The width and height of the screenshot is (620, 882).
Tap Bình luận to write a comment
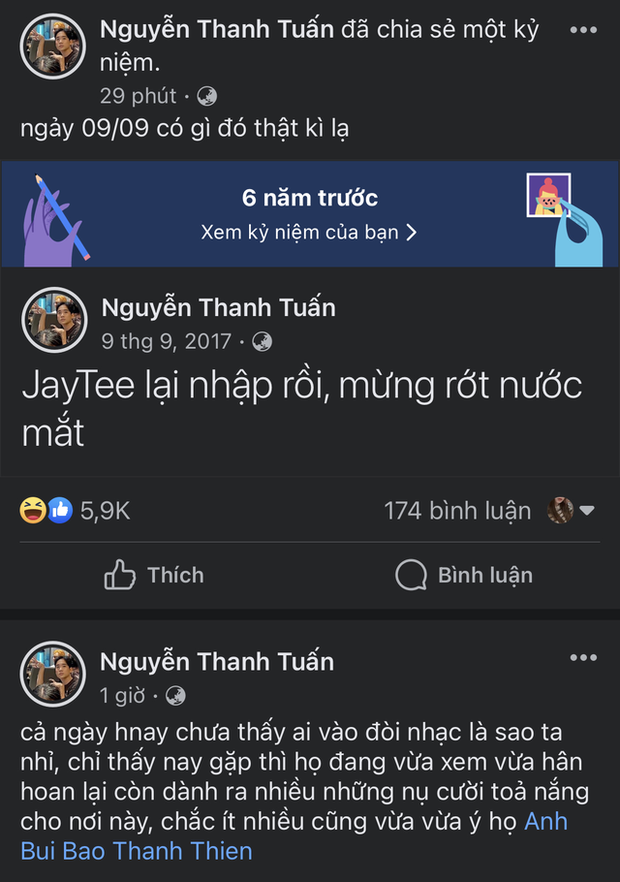point(485,575)
